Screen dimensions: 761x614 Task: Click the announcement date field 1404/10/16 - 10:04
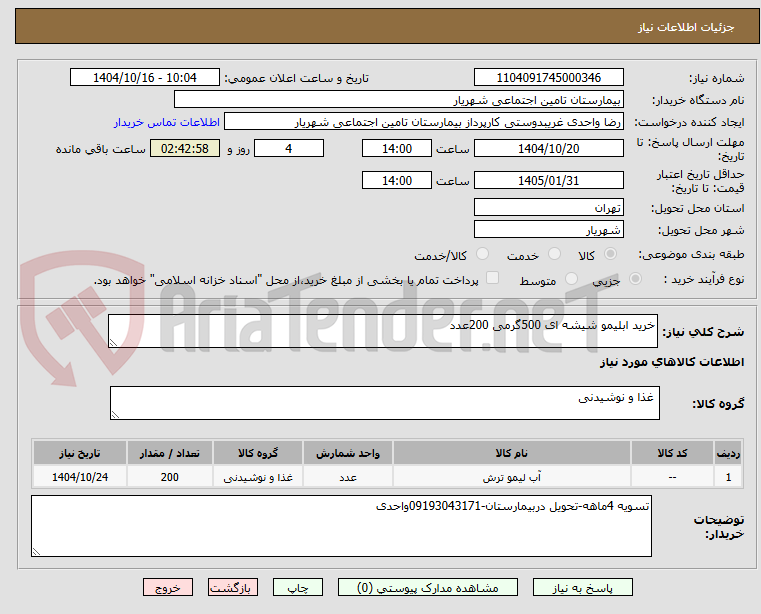click(145, 78)
